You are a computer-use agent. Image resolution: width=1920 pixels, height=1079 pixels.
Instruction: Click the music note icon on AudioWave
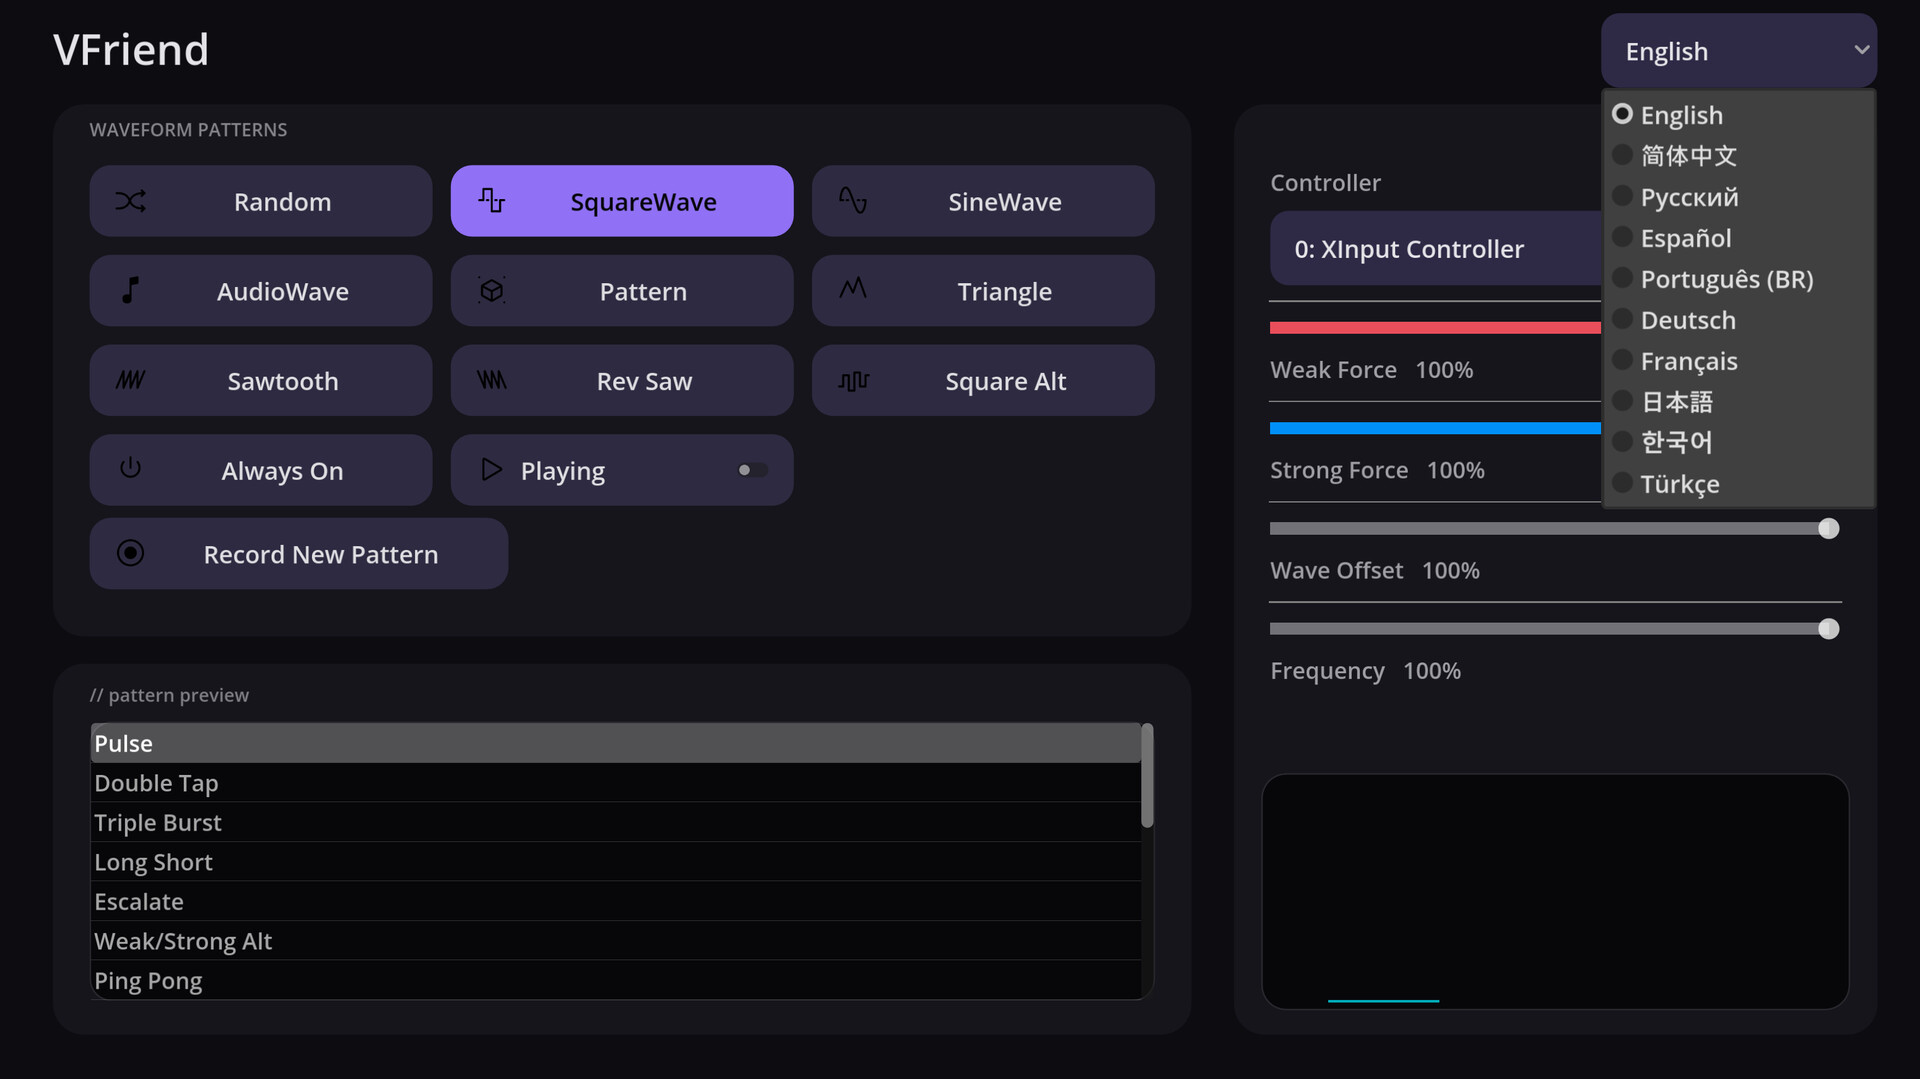click(130, 291)
